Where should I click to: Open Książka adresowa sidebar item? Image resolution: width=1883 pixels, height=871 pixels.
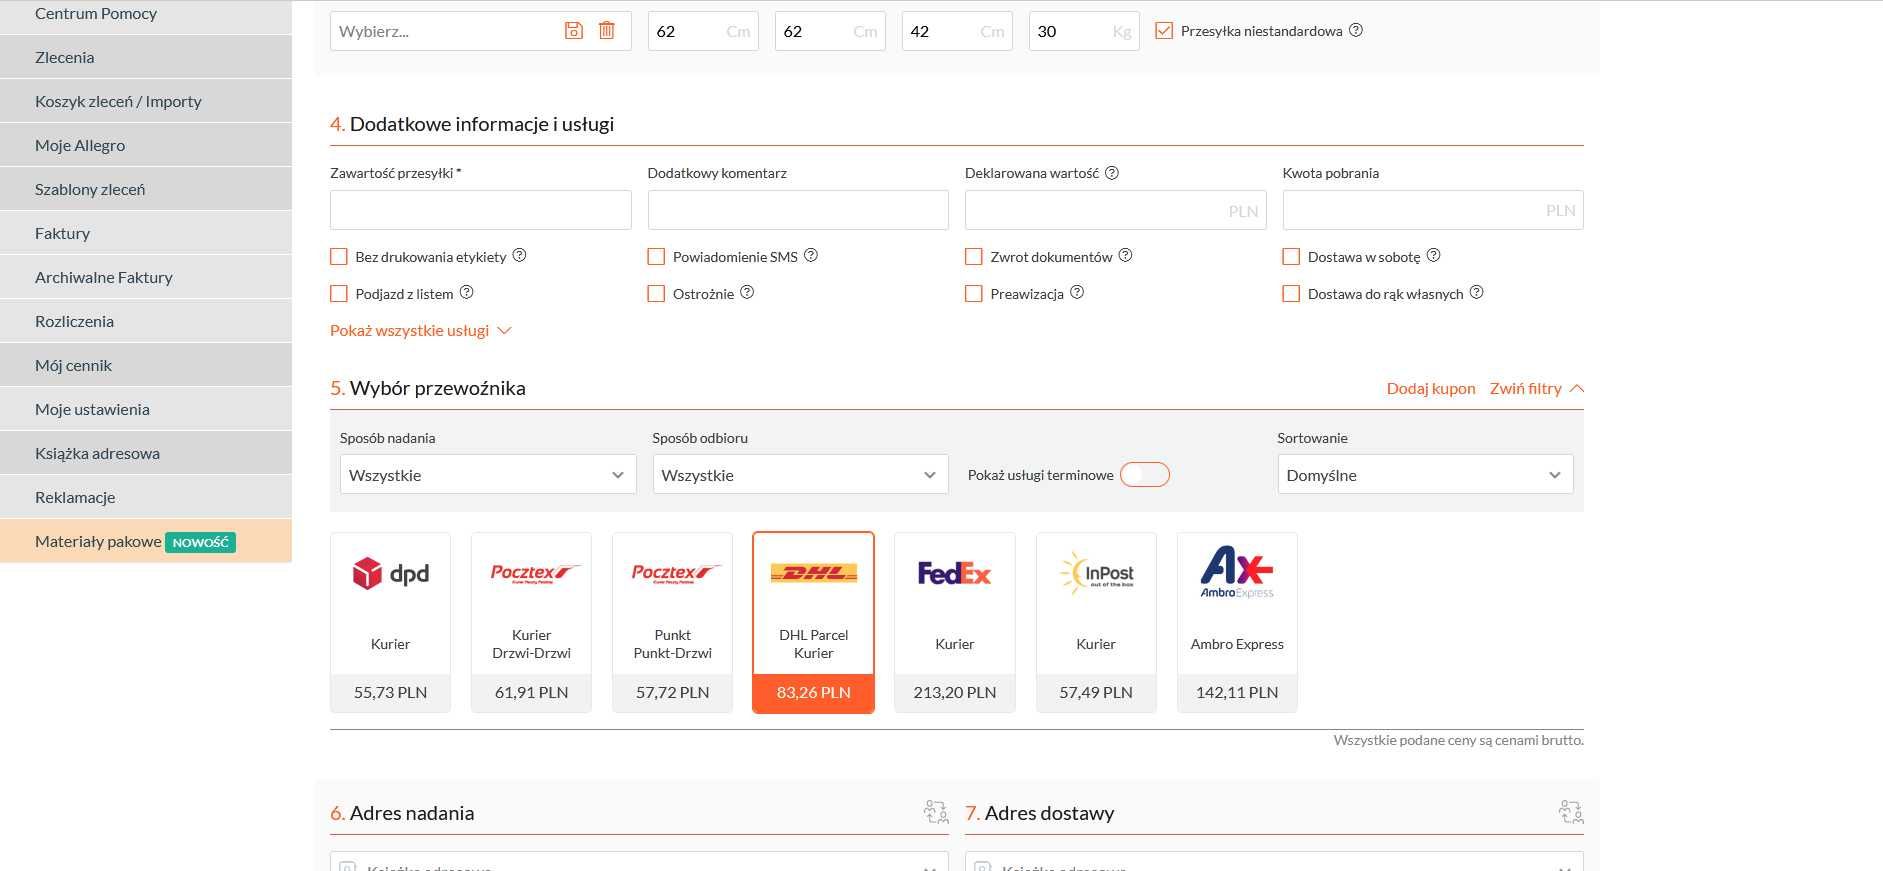[x=146, y=453]
